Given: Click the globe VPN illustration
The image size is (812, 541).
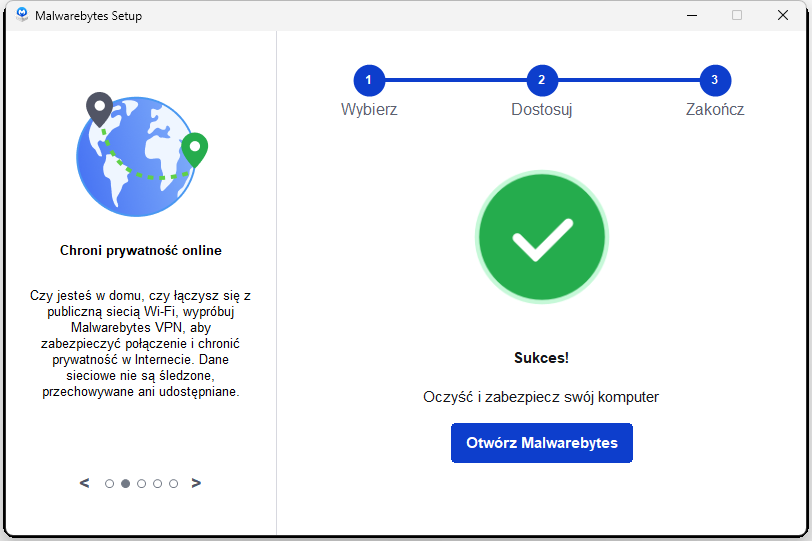Looking at the screenshot, I should pyautogui.click(x=141, y=154).
